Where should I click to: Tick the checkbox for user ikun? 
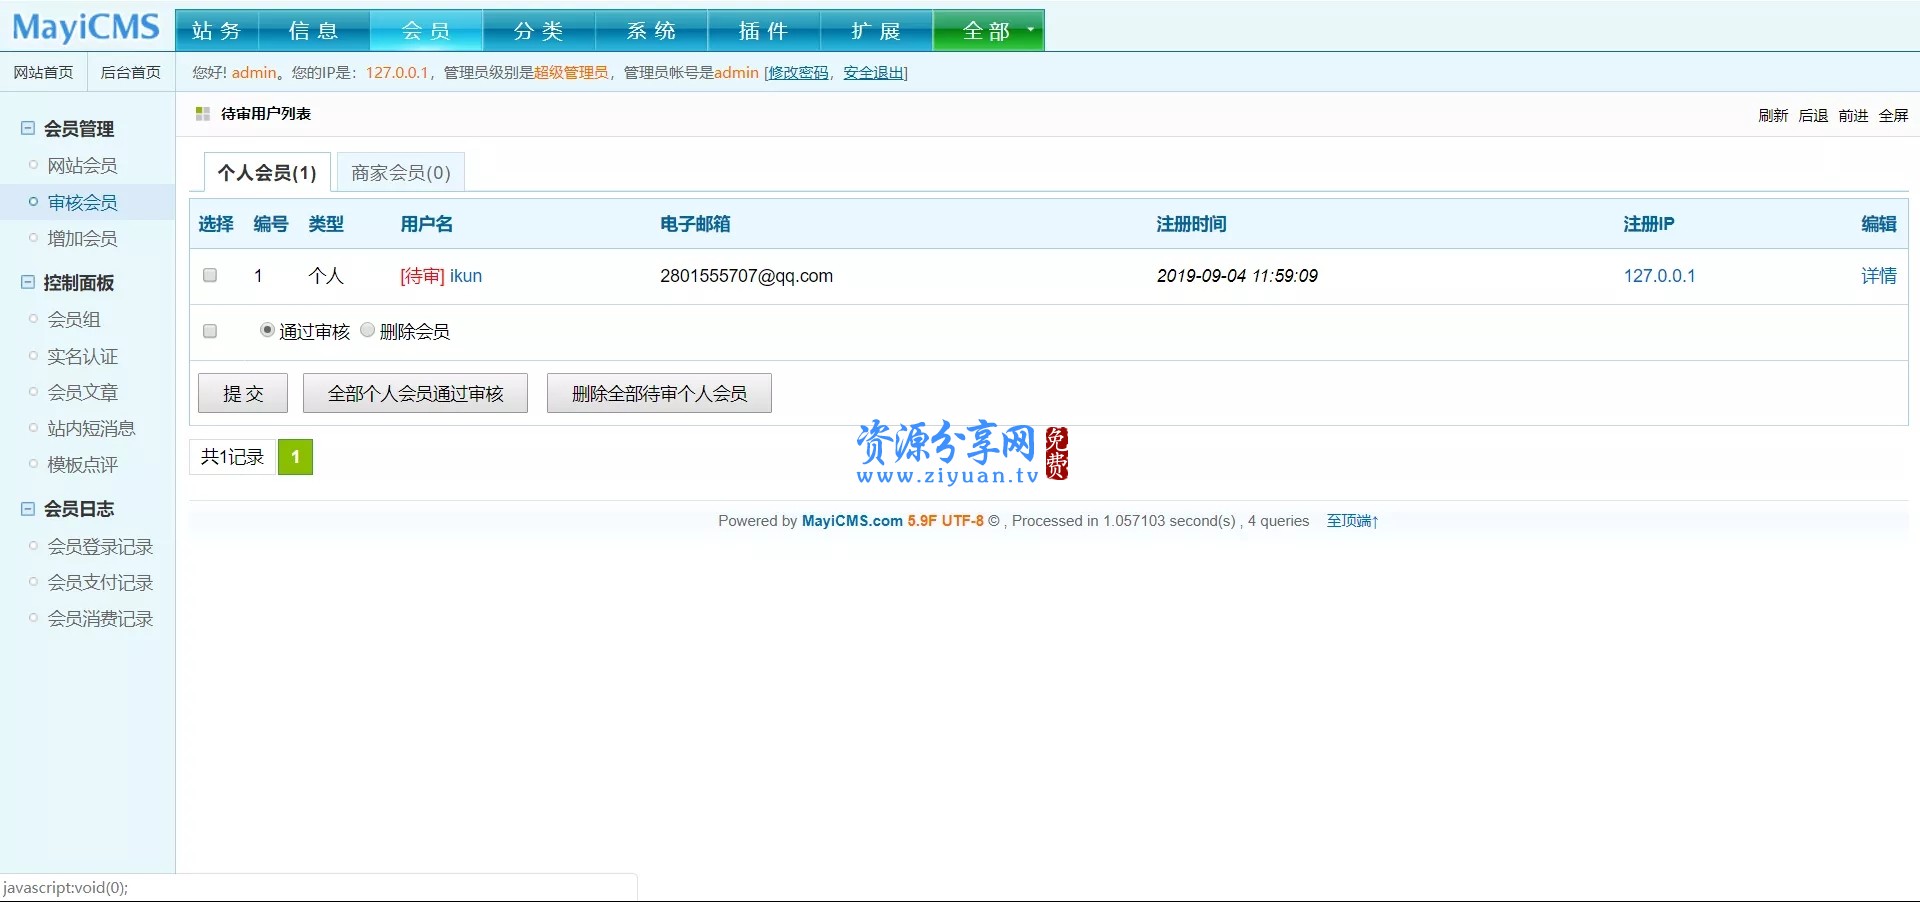(210, 275)
